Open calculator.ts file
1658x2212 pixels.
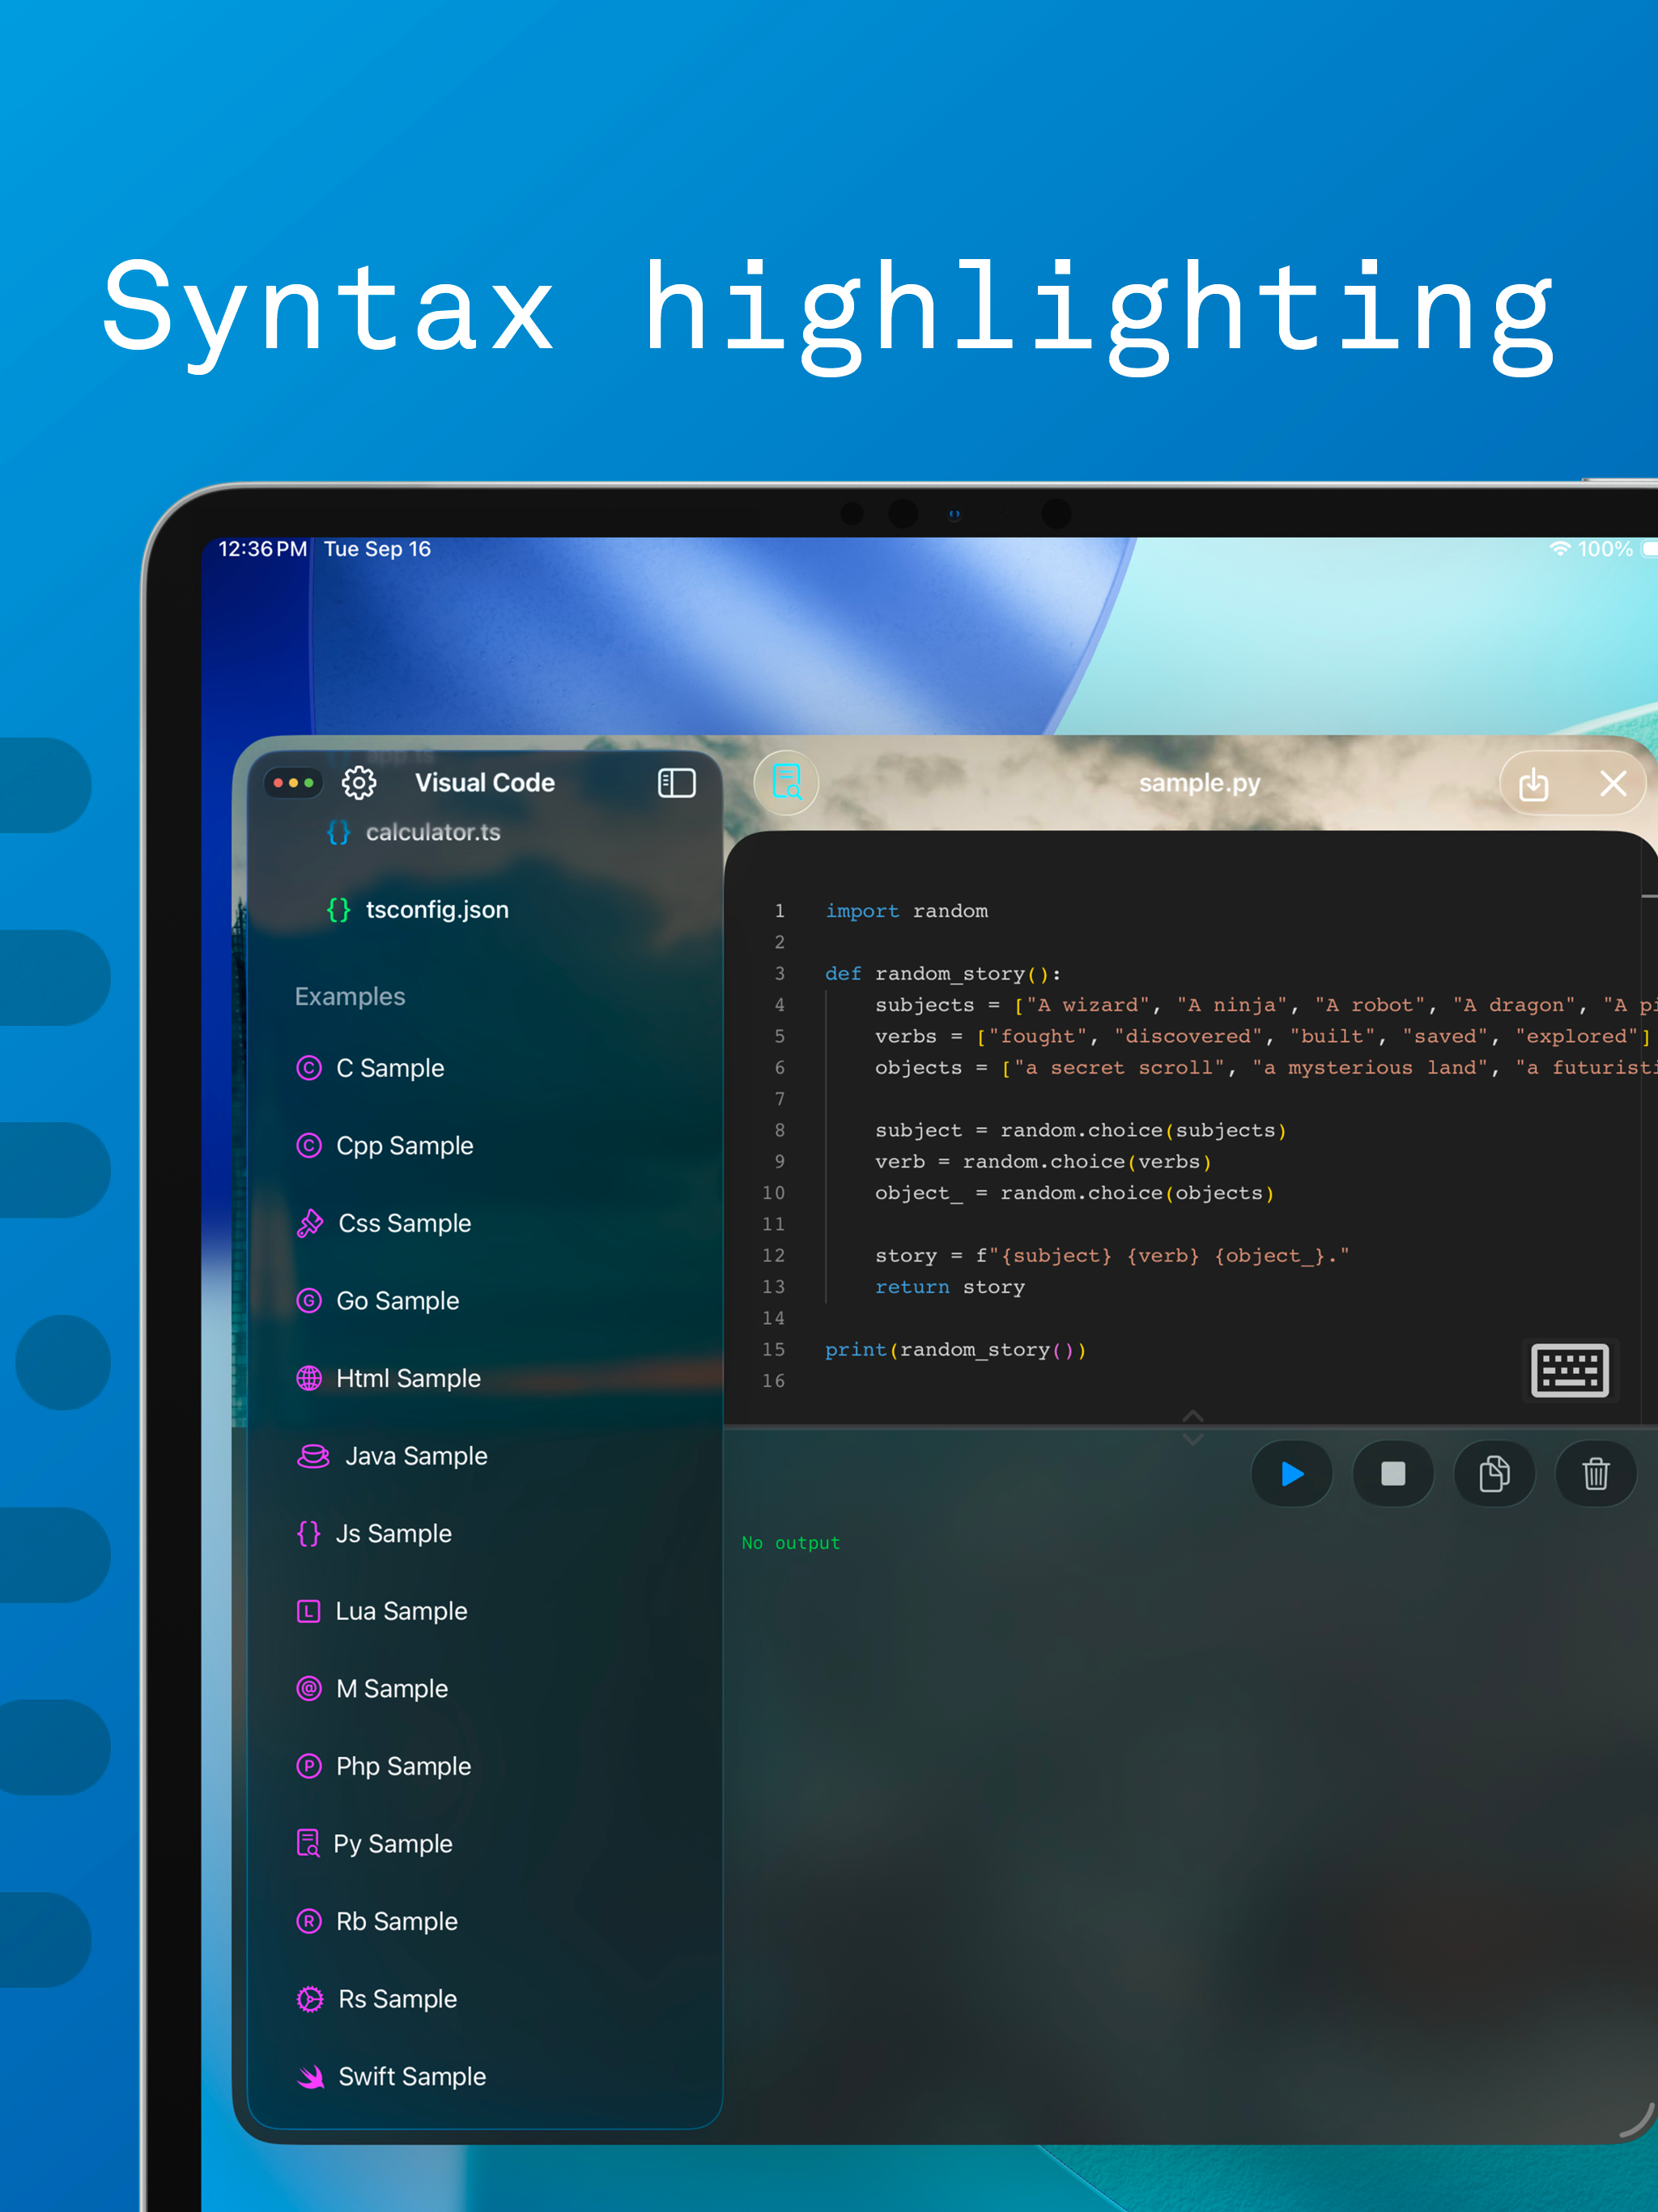(432, 832)
